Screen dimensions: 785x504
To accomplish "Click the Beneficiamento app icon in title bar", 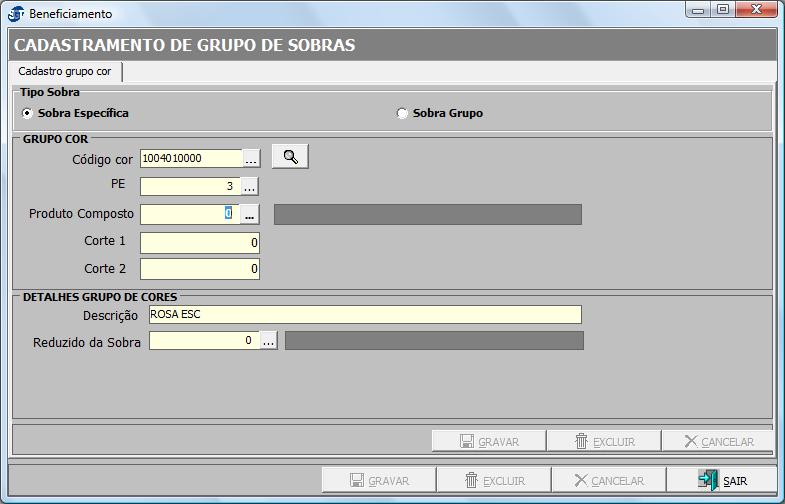I will click(15, 14).
